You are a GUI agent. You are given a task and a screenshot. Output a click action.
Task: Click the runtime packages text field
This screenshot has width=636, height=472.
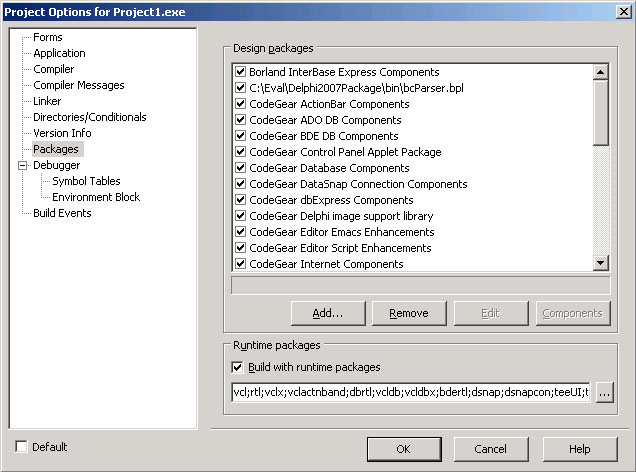click(410, 393)
